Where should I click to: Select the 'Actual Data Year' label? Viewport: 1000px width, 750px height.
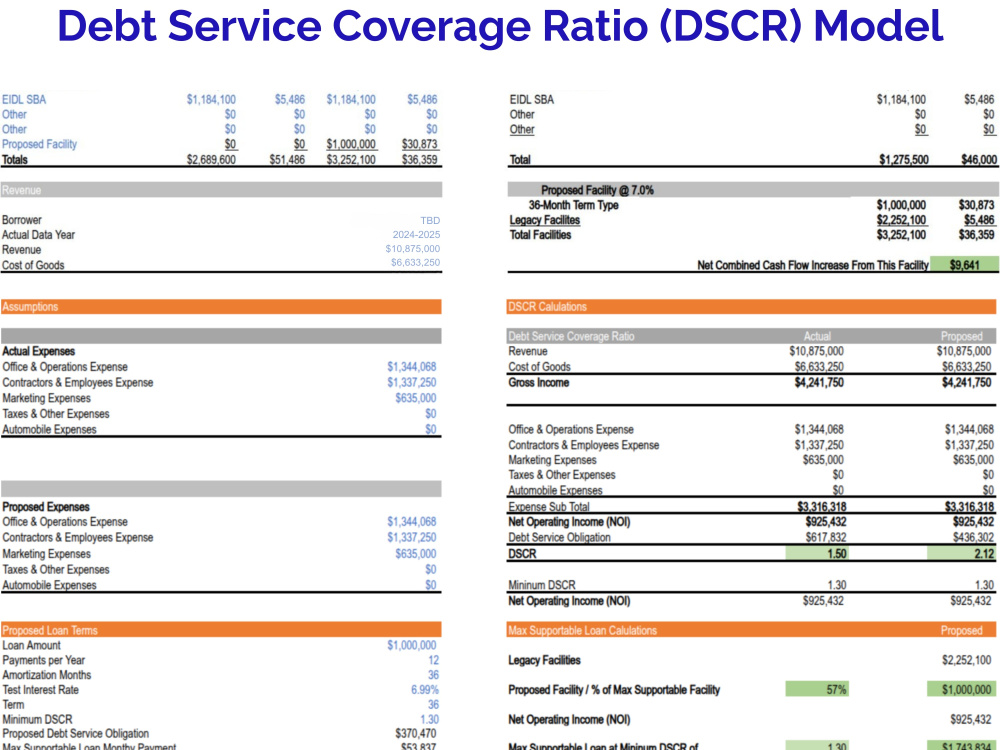point(38,235)
